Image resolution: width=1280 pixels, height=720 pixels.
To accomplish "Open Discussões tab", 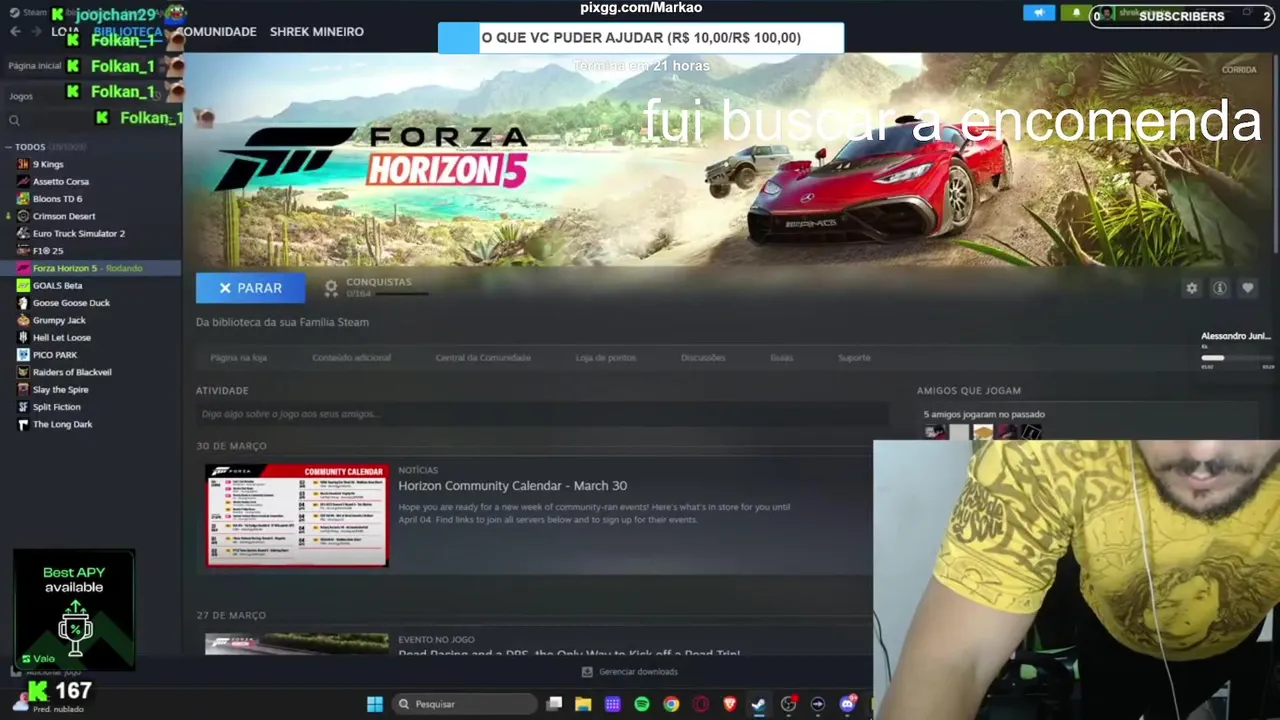I will 703,357.
